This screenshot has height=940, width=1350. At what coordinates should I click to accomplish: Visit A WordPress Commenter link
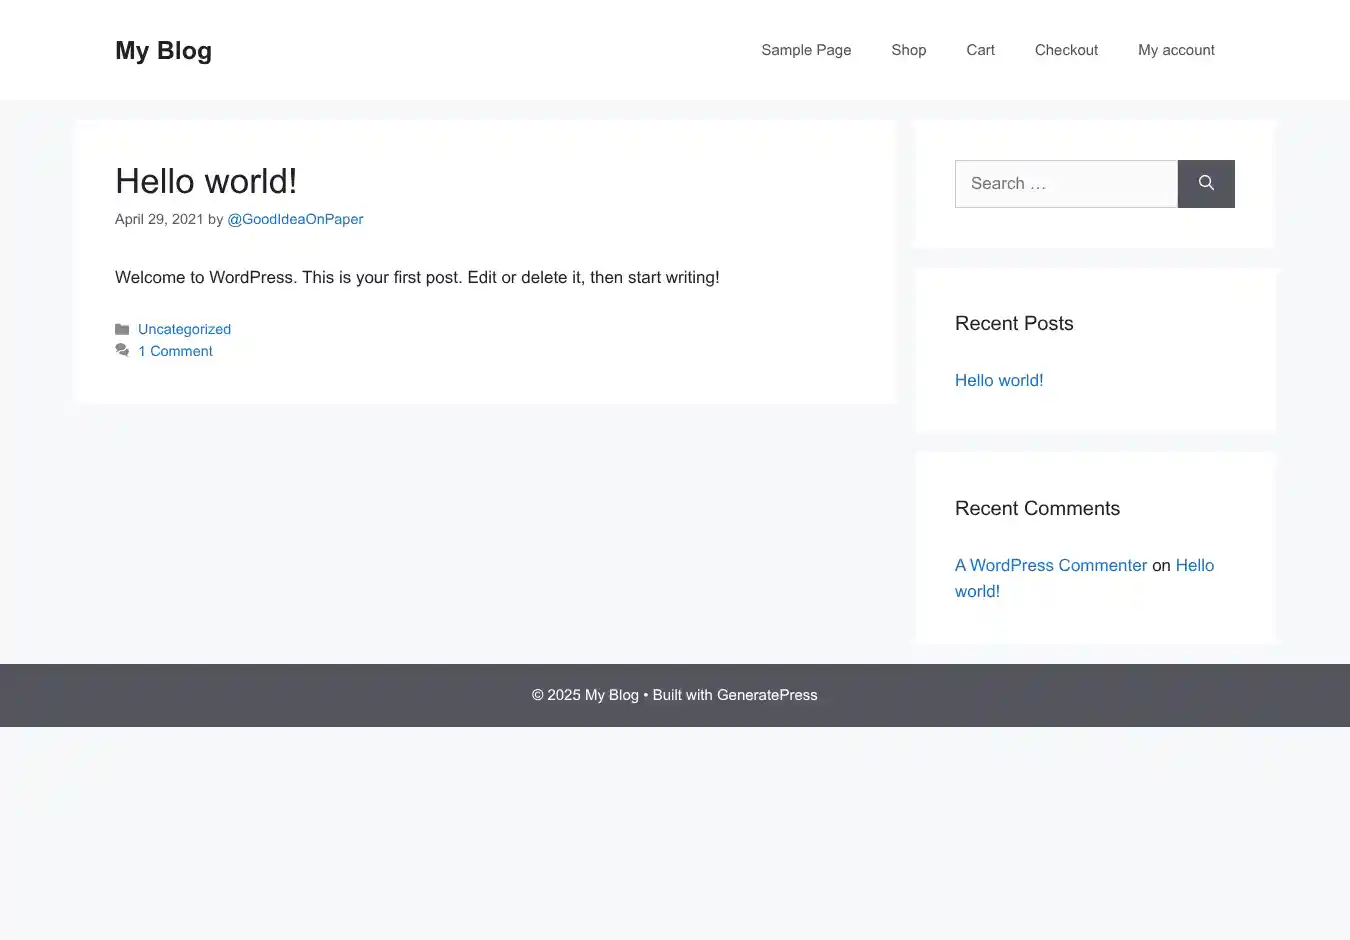(x=1050, y=565)
